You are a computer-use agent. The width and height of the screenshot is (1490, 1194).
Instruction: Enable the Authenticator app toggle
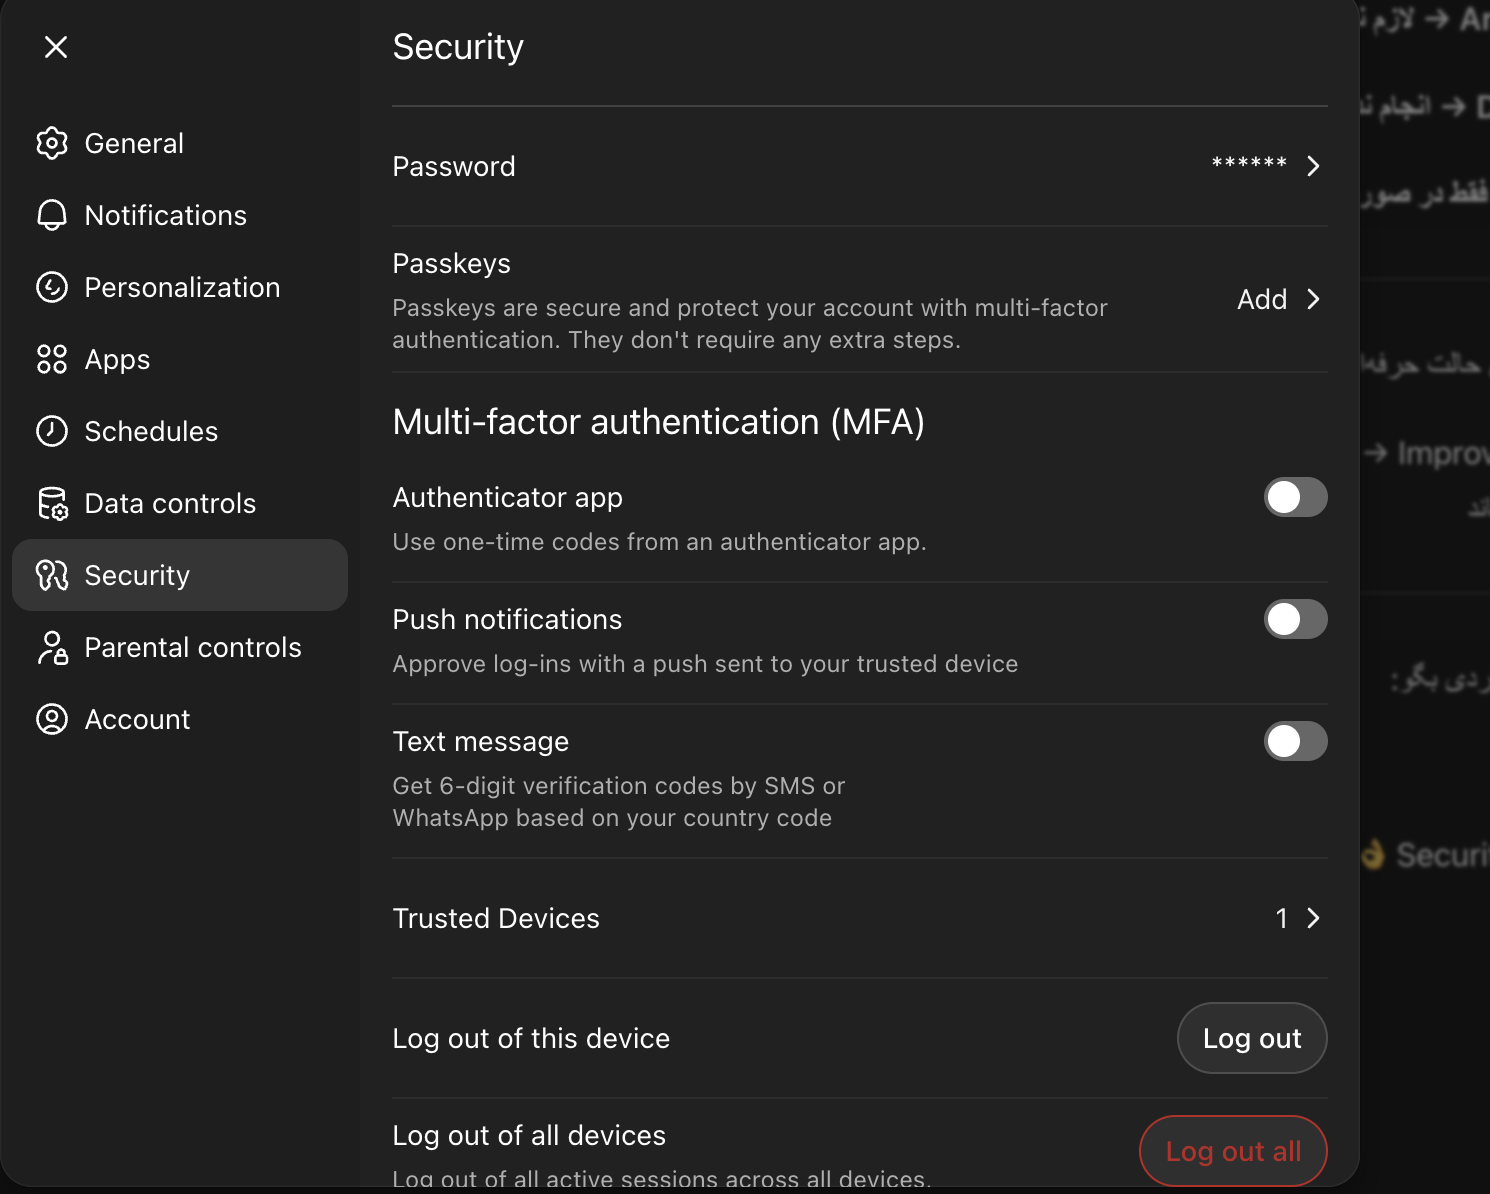tap(1295, 497)
